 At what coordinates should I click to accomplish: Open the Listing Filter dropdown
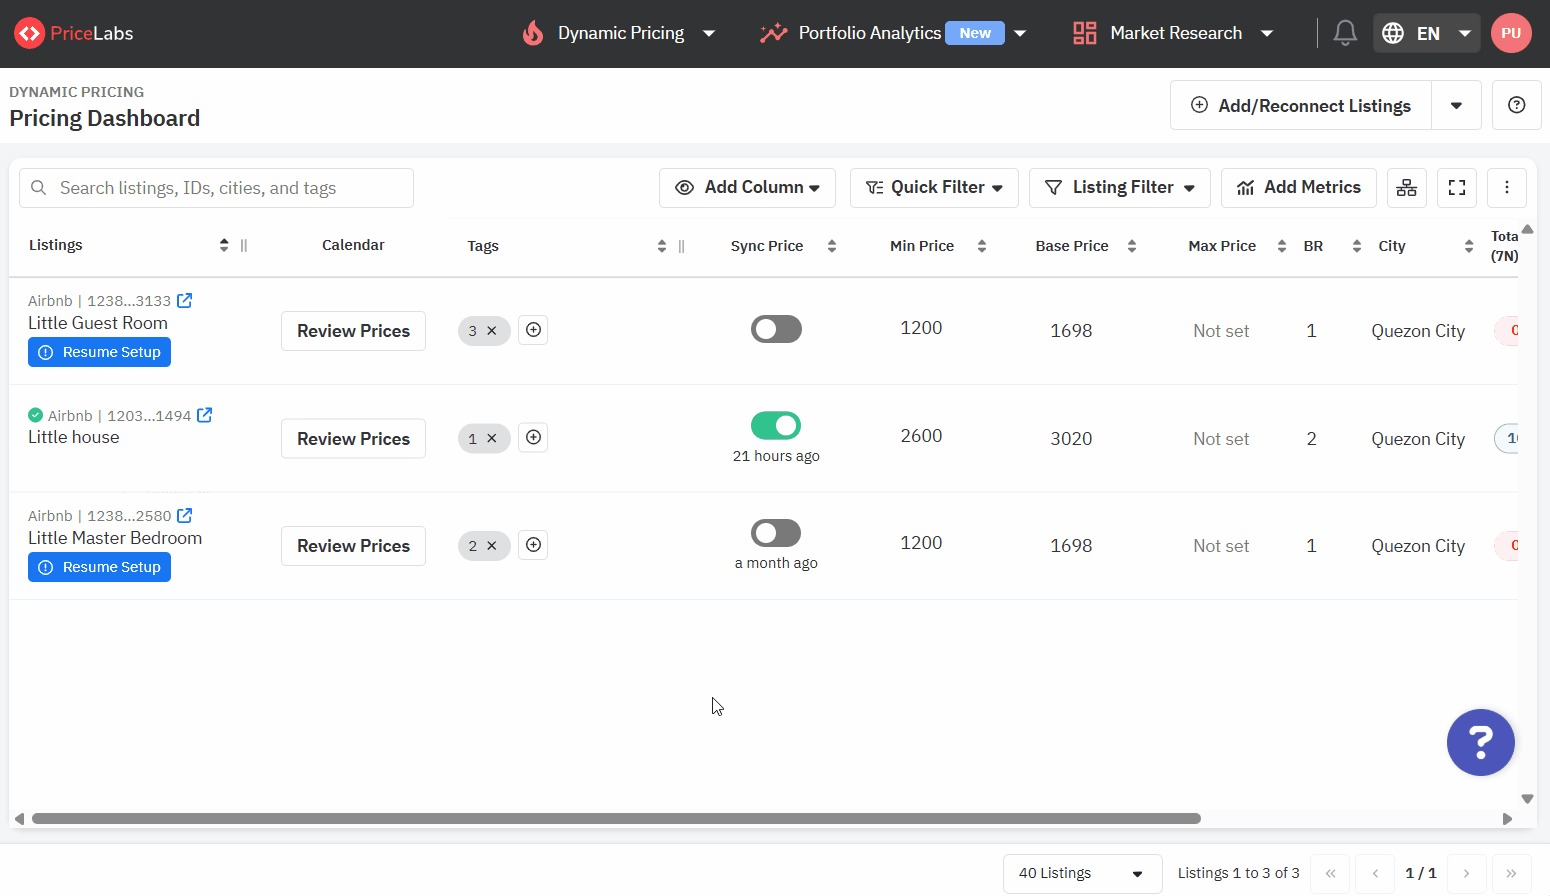pyautogui.click(x=1120, y=188)
